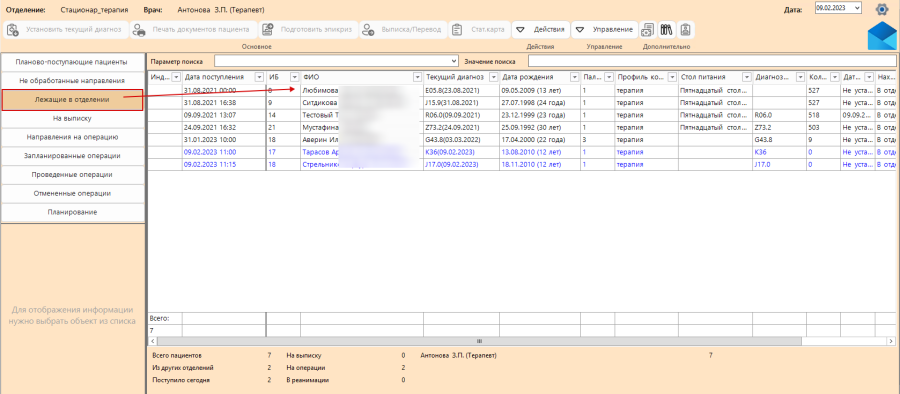Screen dimensions: 900x394
Task: Select patient row Стрельников
Action: tap(522, 165)
